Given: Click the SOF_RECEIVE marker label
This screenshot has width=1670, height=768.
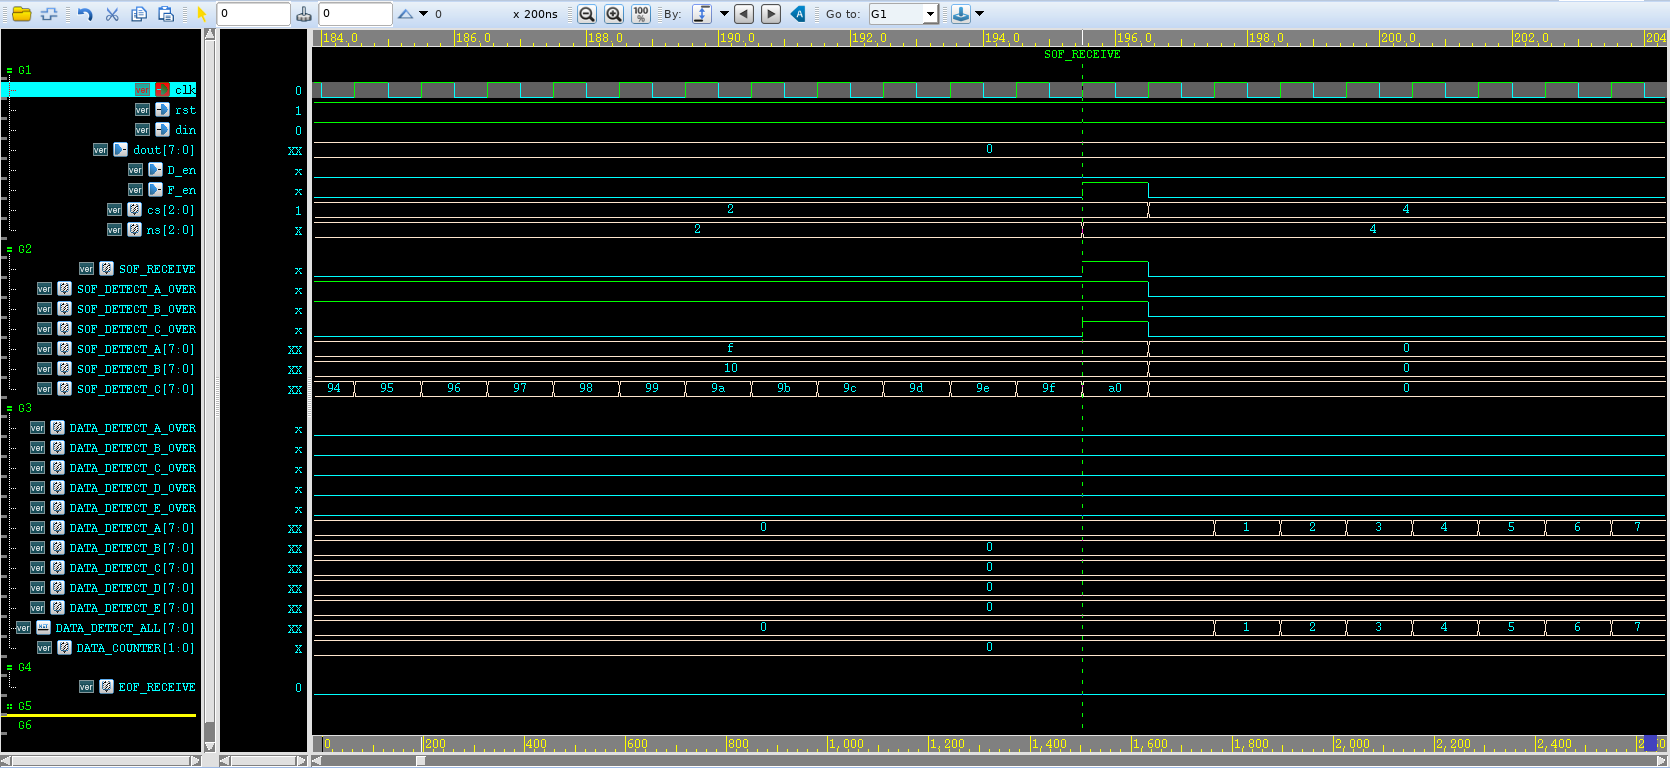Looking at the screenshot, I should [x=1082, y=55].
